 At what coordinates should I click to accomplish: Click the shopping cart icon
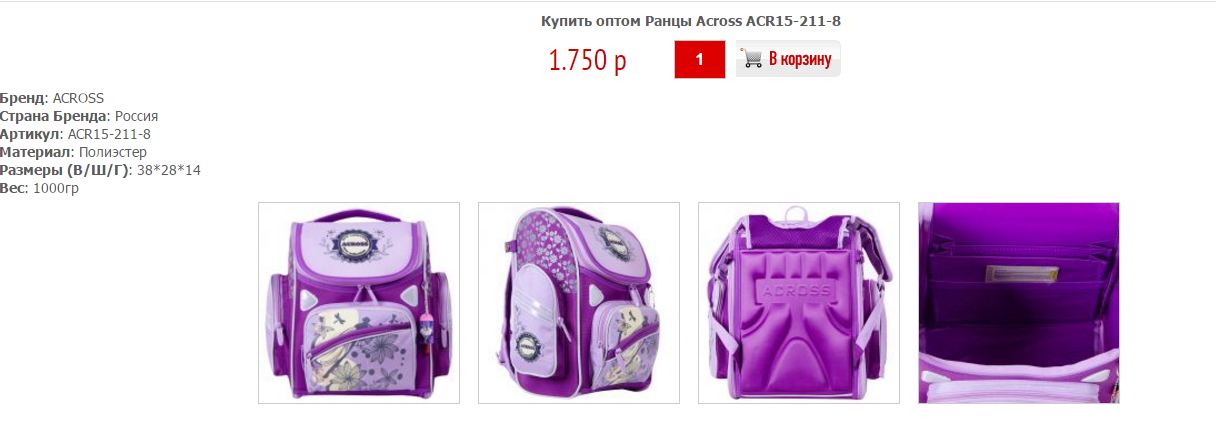[x=753, y=58]
